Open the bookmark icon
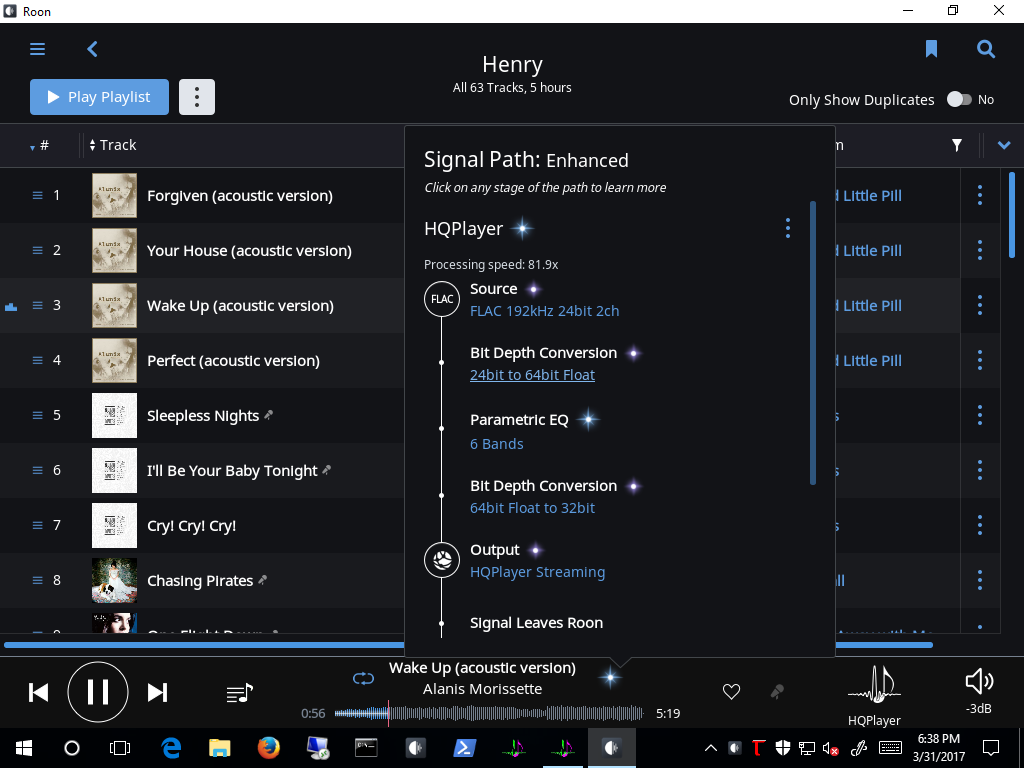Image resolution: width=1024 pixels, height=768 pixels. pos(931,49)
